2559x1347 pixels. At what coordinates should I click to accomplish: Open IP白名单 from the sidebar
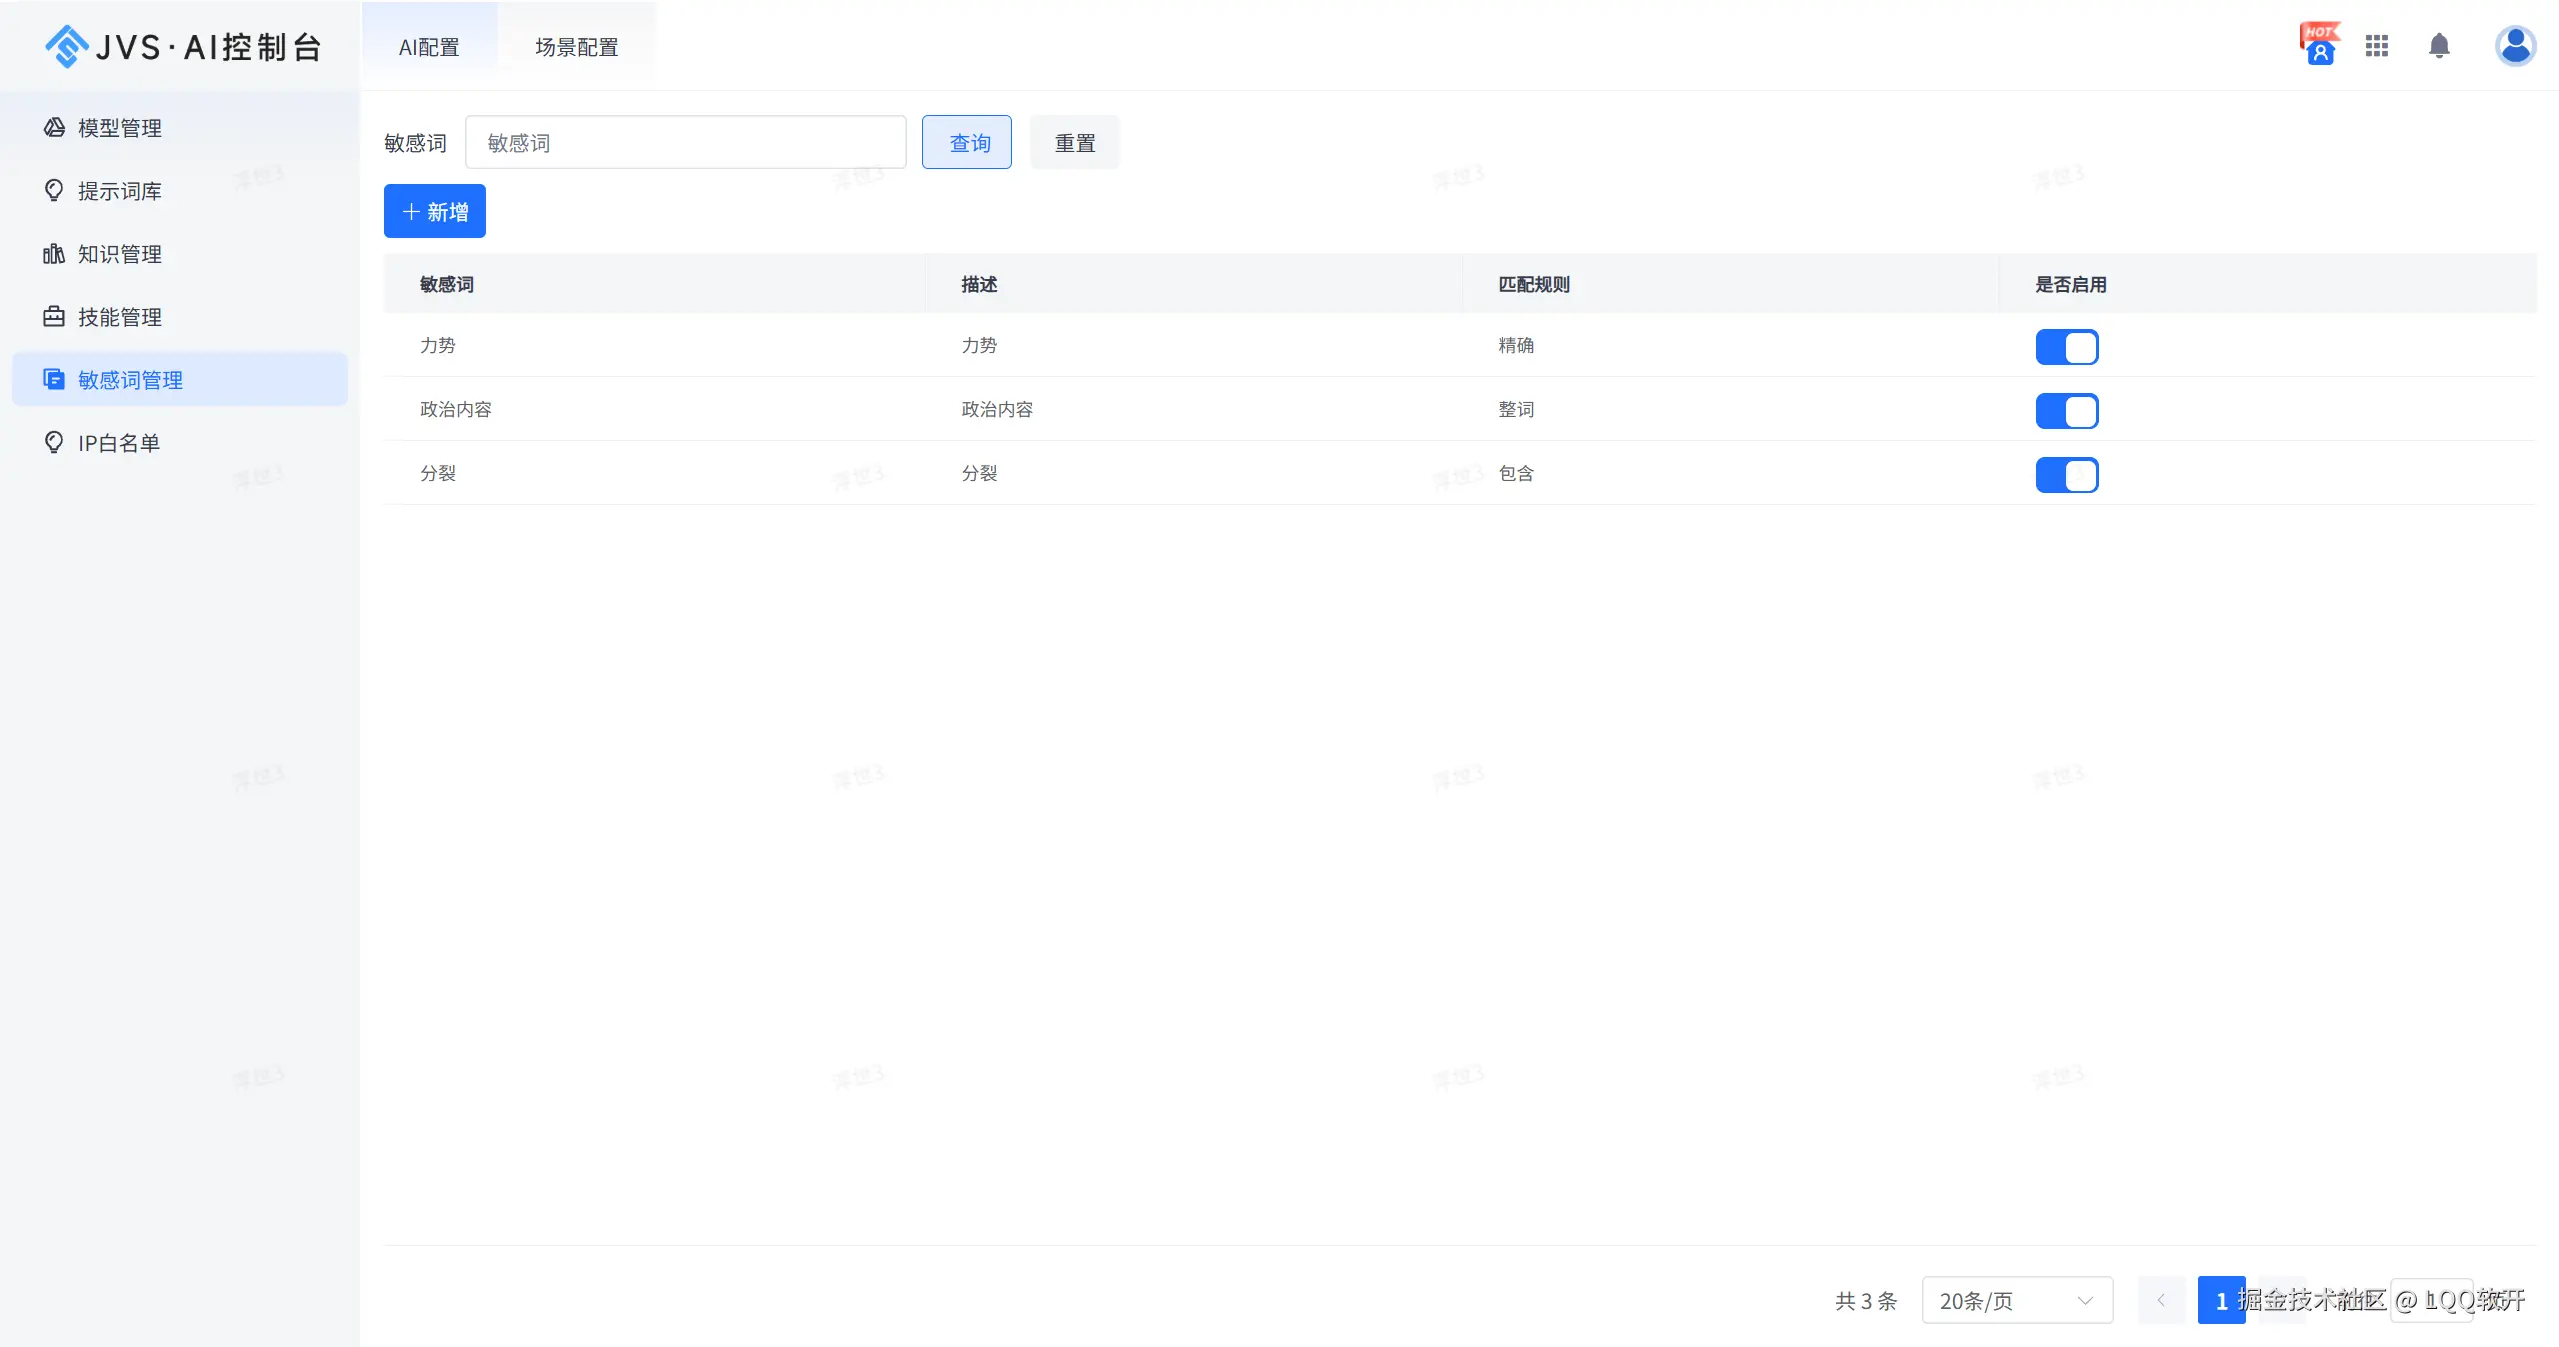pos(117,441)
